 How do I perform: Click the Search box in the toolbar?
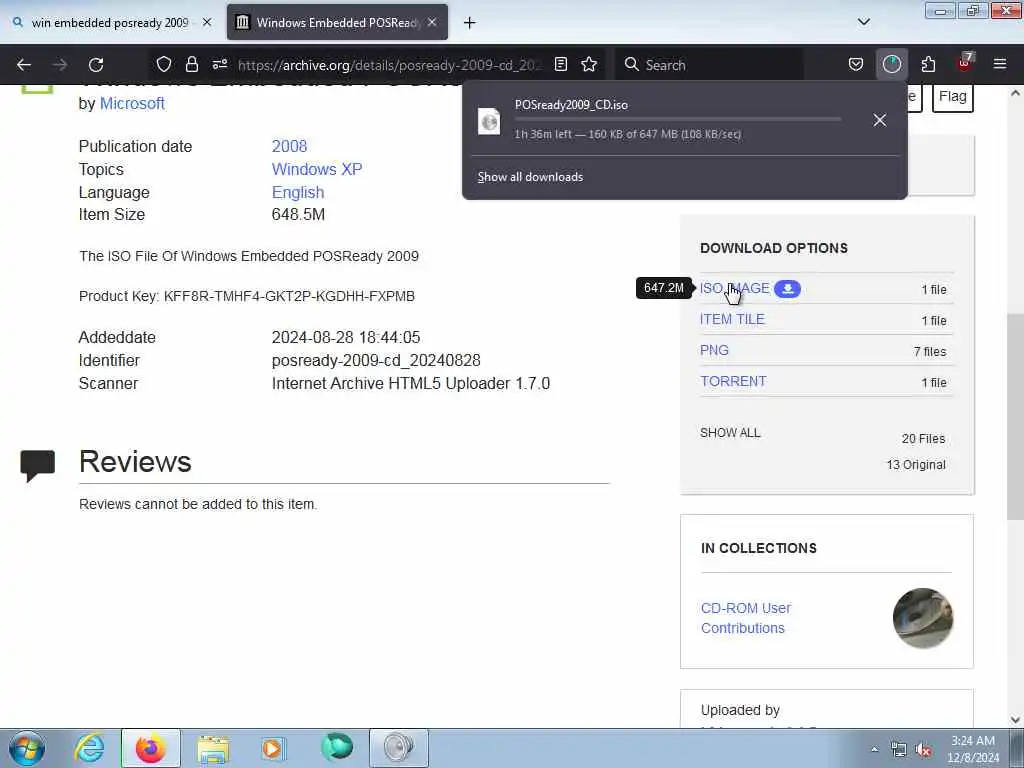(x=710, y=65)
